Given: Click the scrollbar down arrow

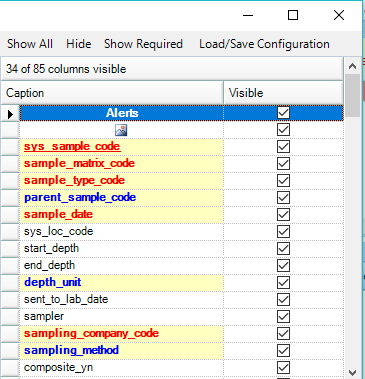Looking at the screenshot, I should tap(353, 372).
